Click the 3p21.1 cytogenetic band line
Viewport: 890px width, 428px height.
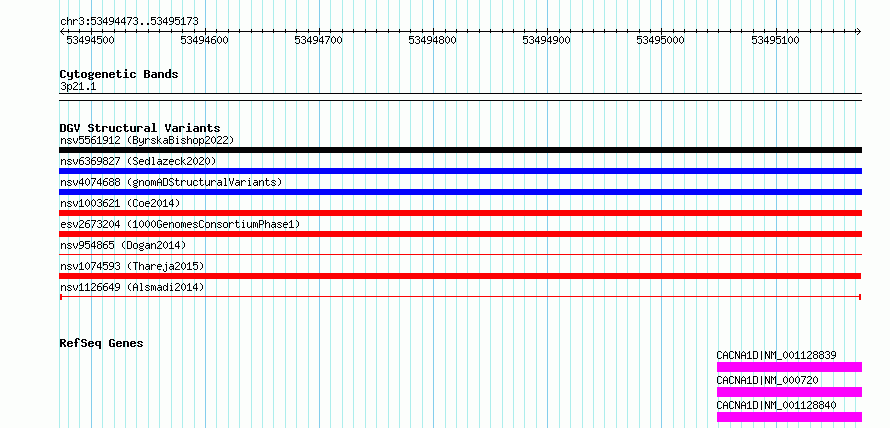(460, 97)
